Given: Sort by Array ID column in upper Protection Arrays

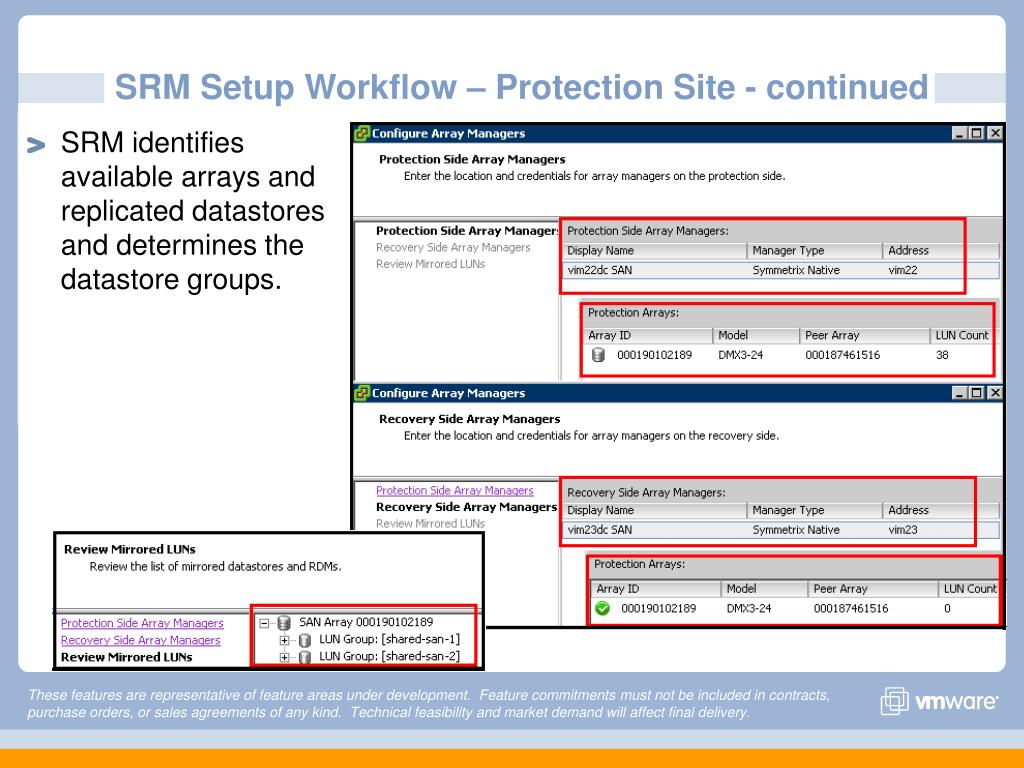Looking at the screenshot, I should pyautogui.click(x=647, y=336).
